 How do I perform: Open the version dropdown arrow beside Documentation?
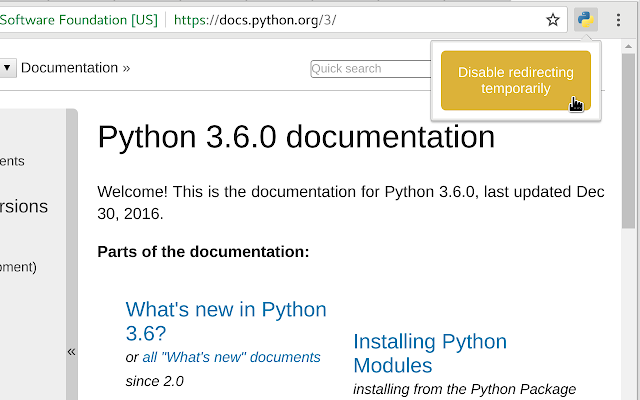[7, 68]
